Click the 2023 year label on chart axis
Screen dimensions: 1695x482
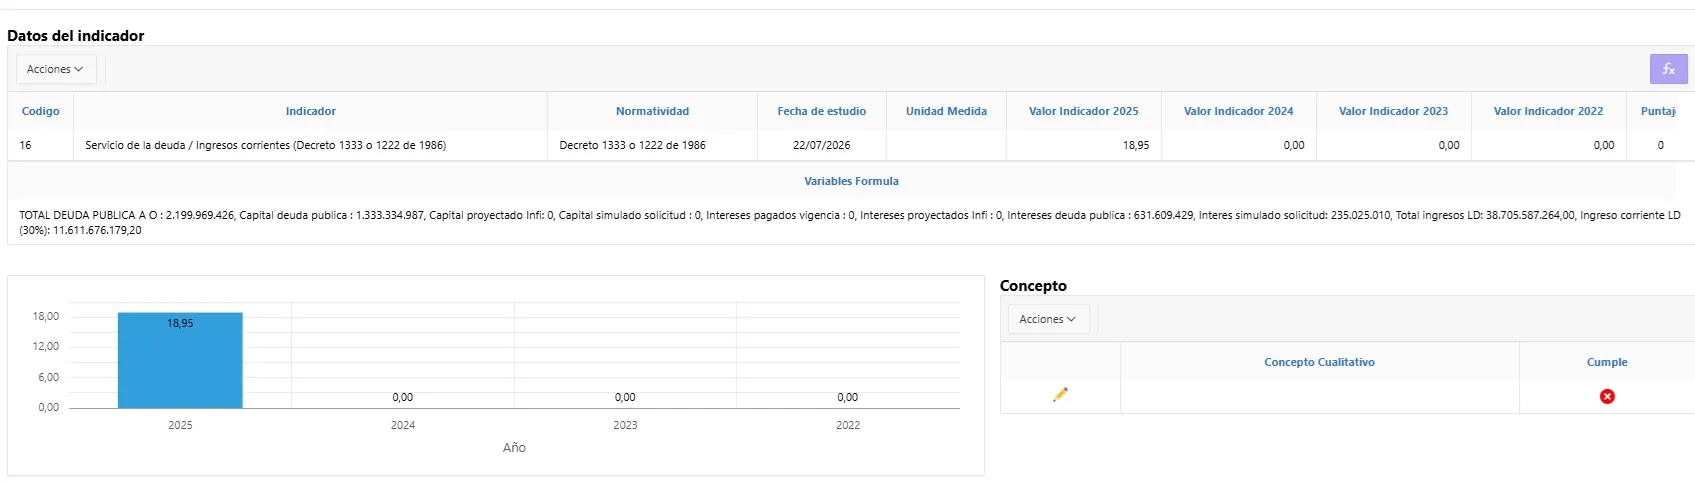(625, 425)
